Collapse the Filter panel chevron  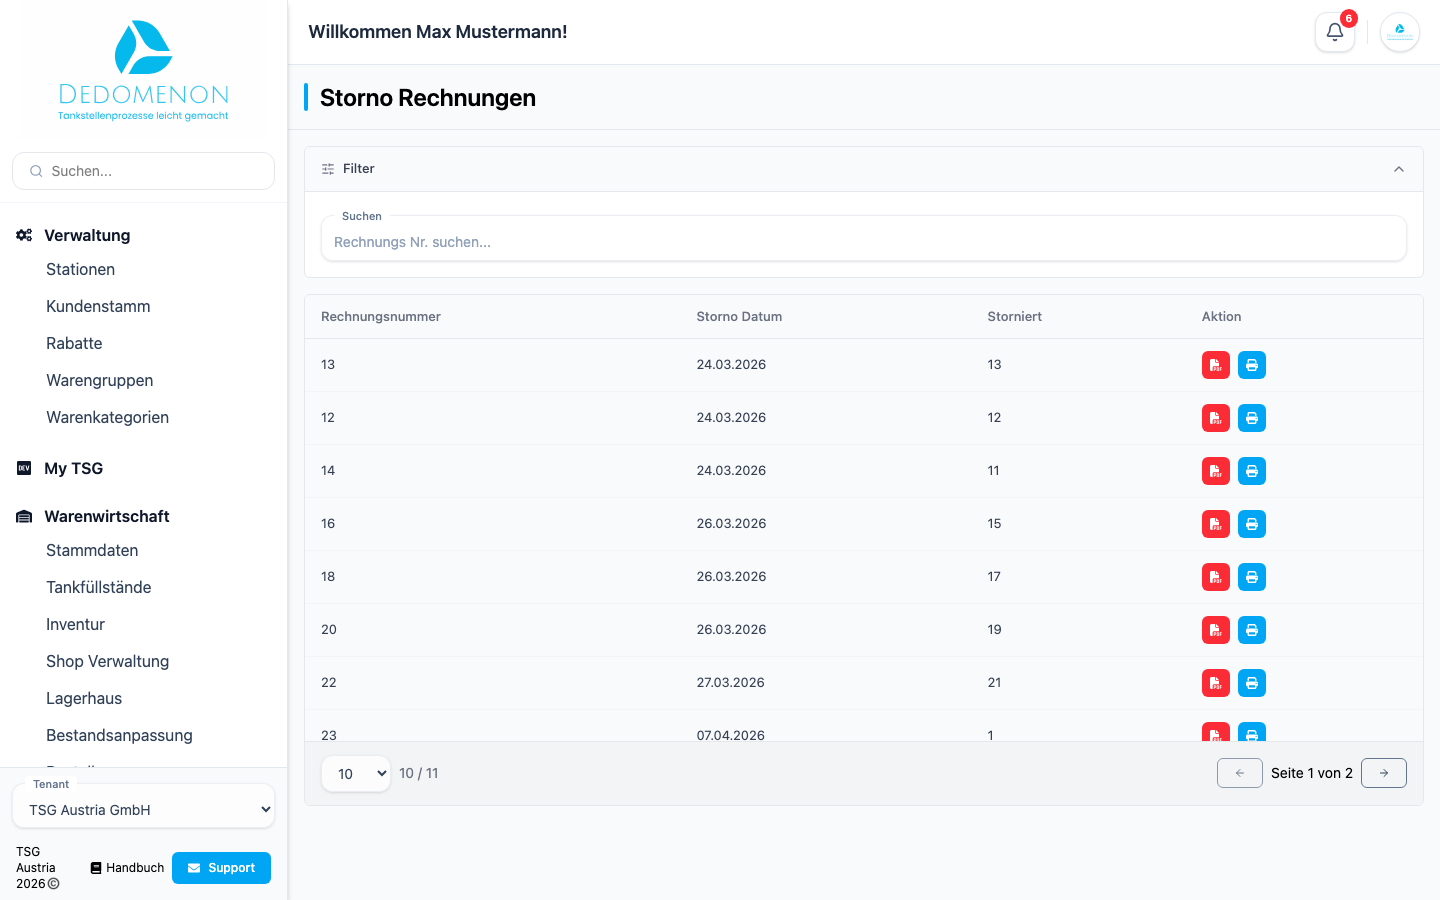1399,169
